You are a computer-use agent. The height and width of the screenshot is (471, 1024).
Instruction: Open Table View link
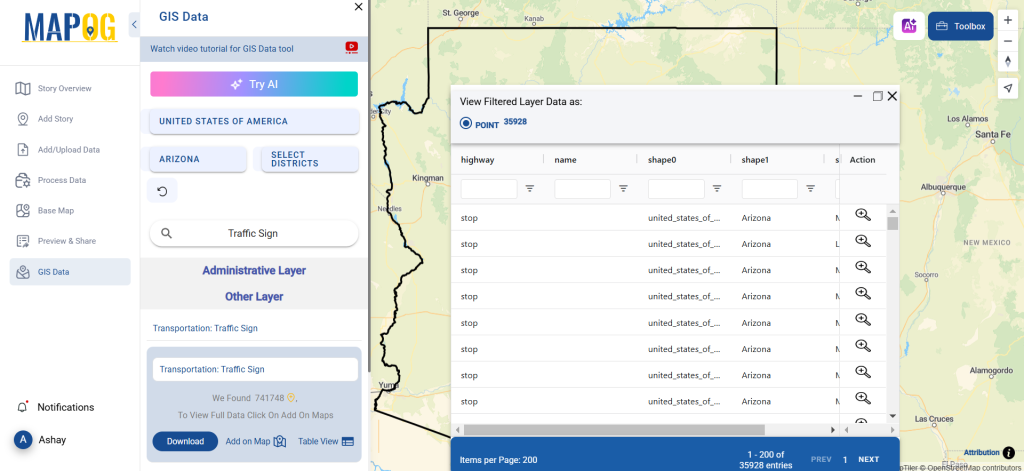coord(318,441)
